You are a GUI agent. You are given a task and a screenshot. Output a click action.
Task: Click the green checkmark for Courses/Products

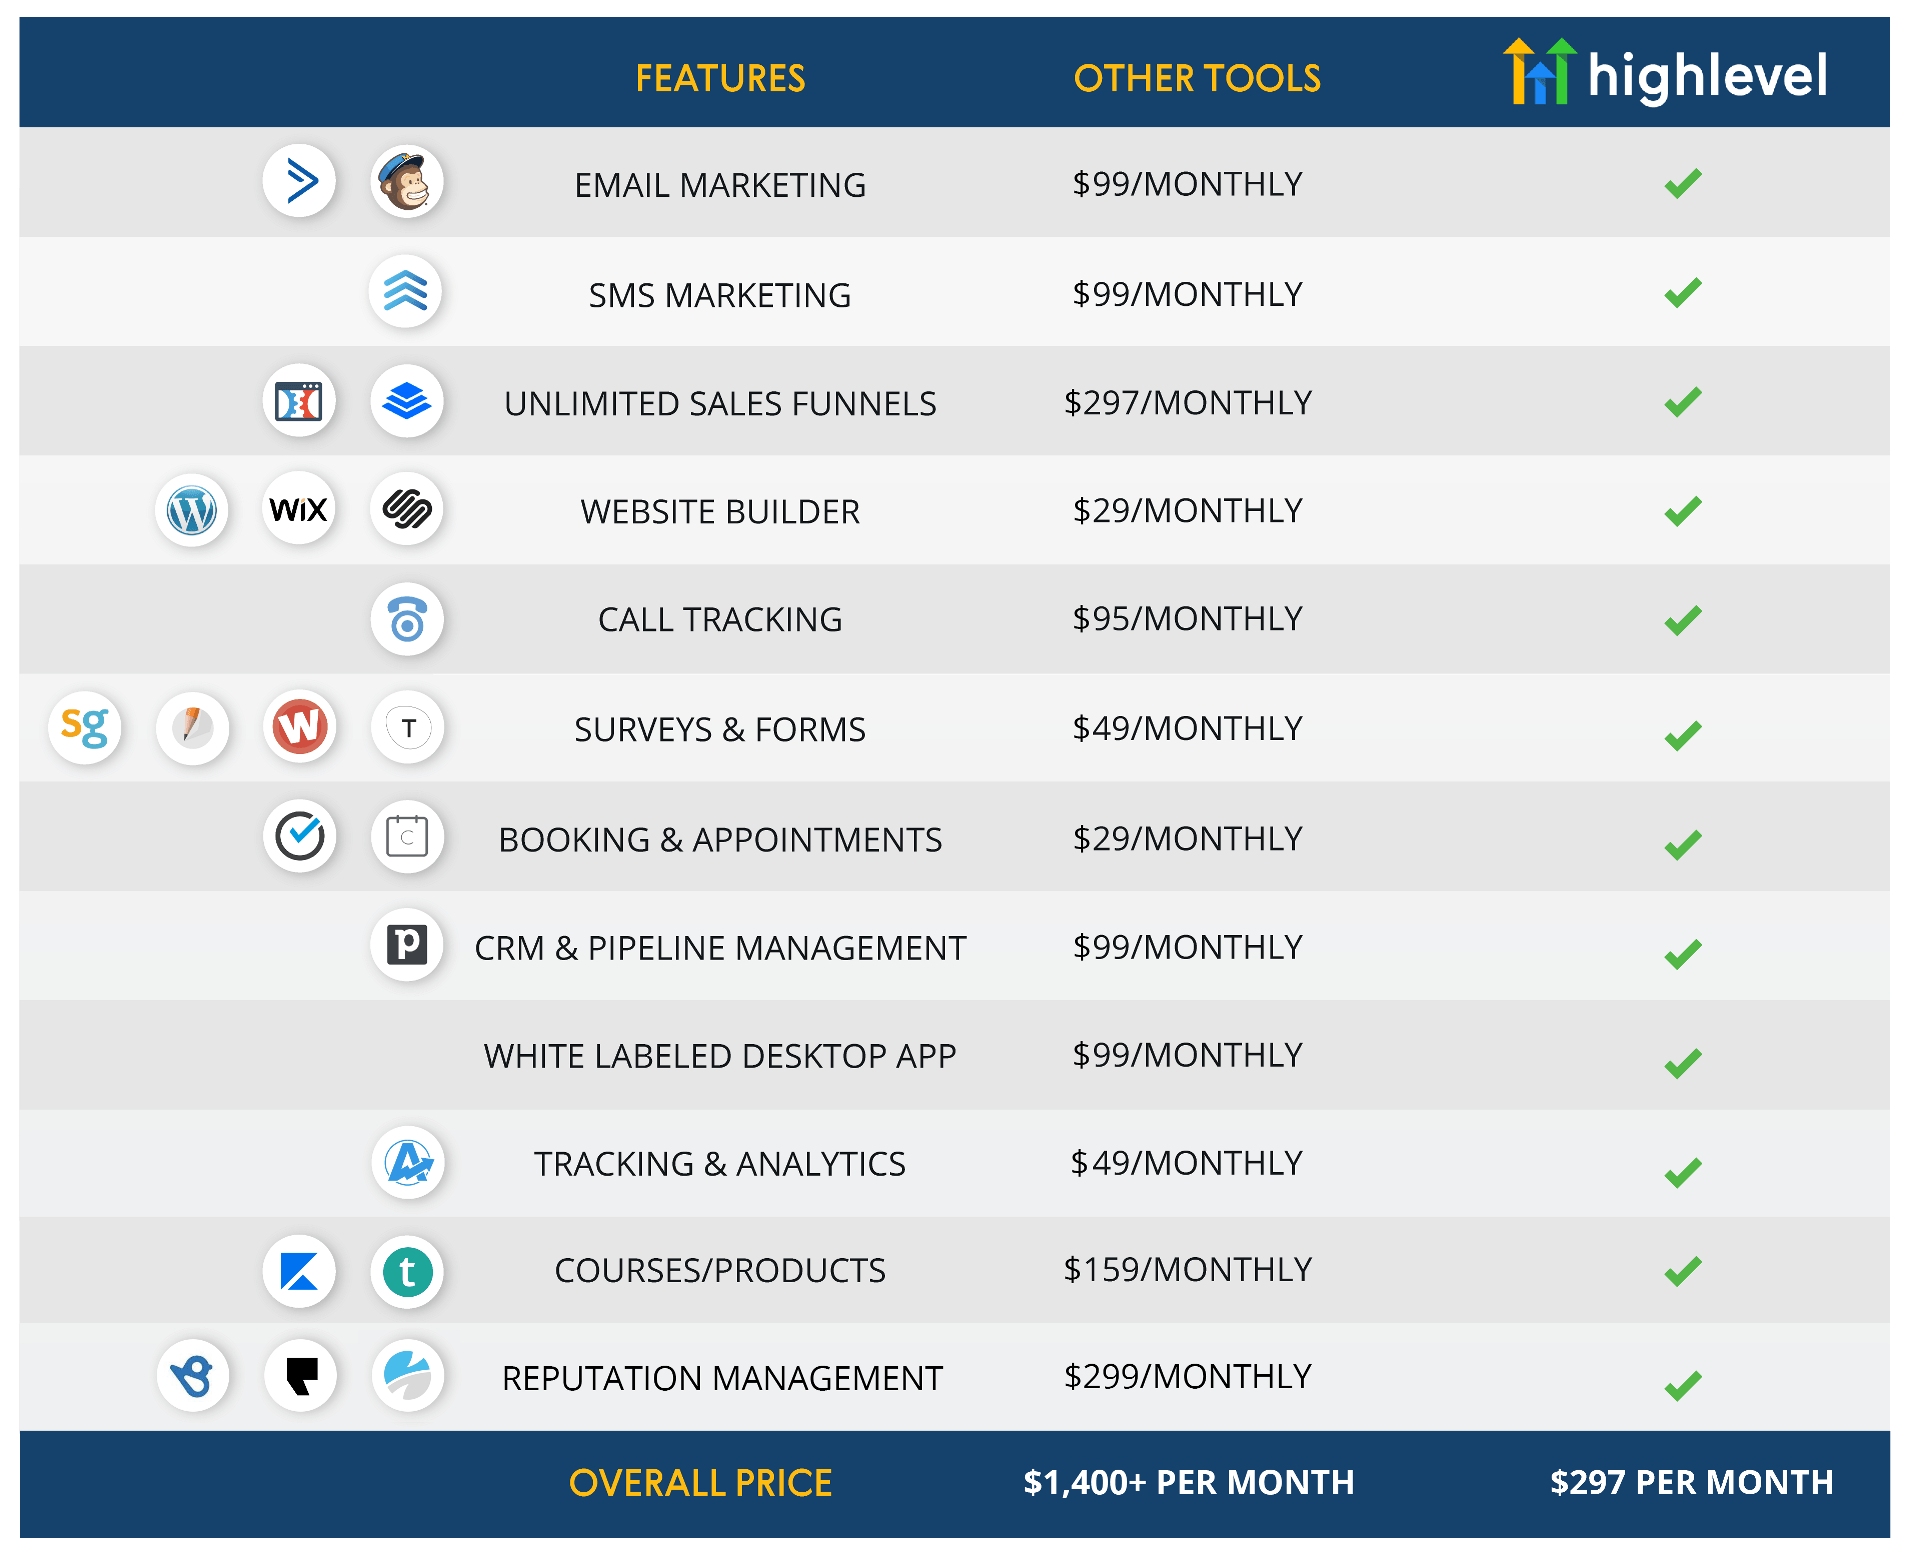click(1683, 1271)
